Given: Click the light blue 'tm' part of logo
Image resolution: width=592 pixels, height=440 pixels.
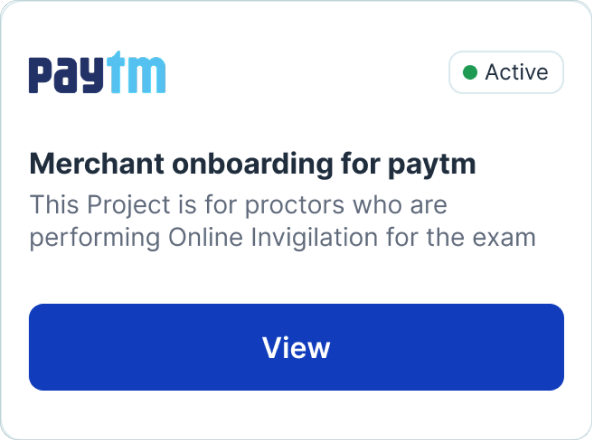Looking at the screenshot, I should (136, 72).
